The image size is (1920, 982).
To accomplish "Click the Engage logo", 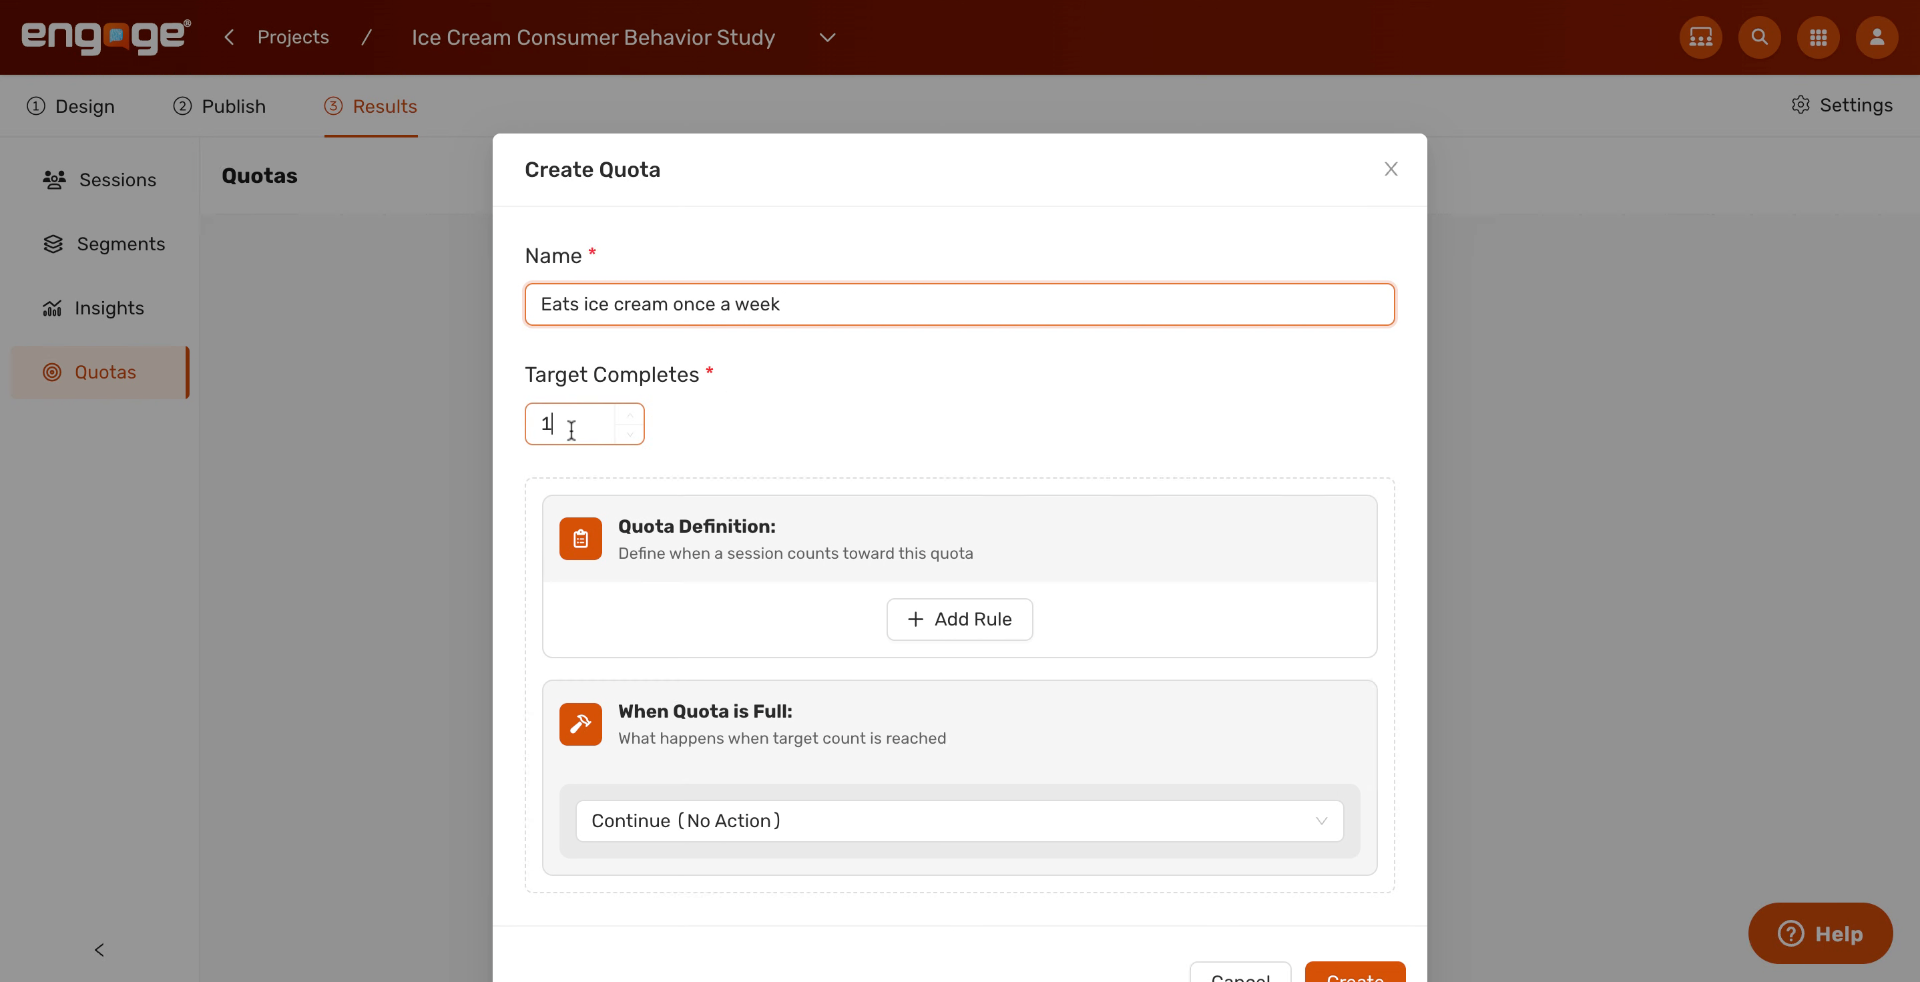I will 106,37.
